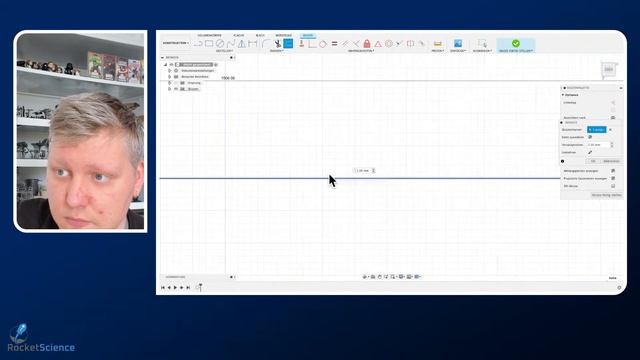Click the blue Skizzenkurven selection button
Screen dimensions: 640x360
pos(597,130)
